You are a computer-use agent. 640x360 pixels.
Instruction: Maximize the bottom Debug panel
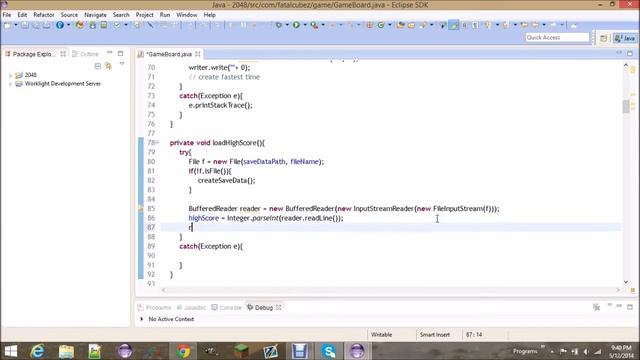pos(630,306)
